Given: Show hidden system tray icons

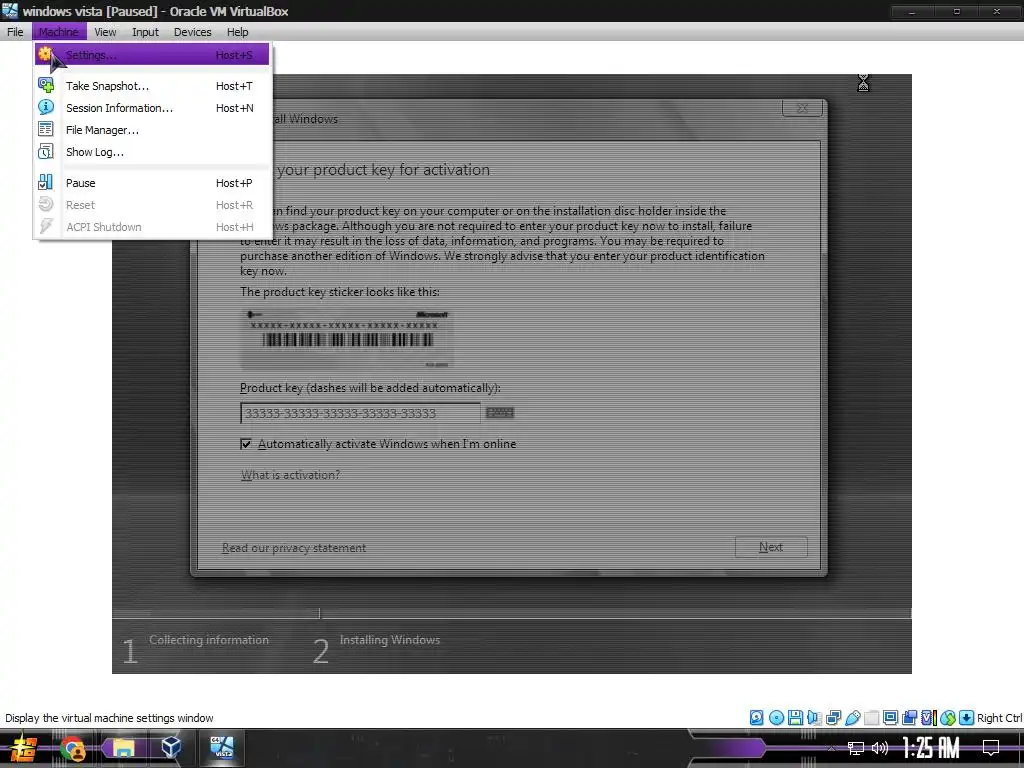Looking at the screenshot, I should pyautogui.click(x=831, y=748).
